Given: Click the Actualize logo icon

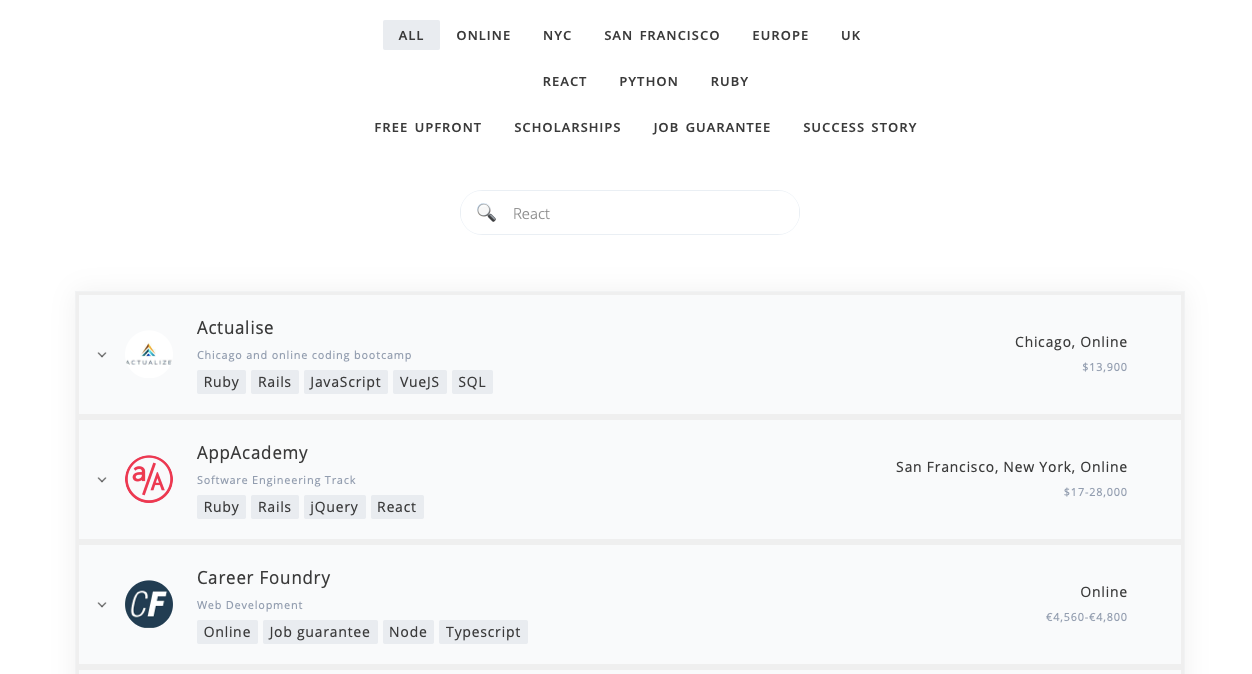Looking at the screenshot, I should (x=149, y=354).
